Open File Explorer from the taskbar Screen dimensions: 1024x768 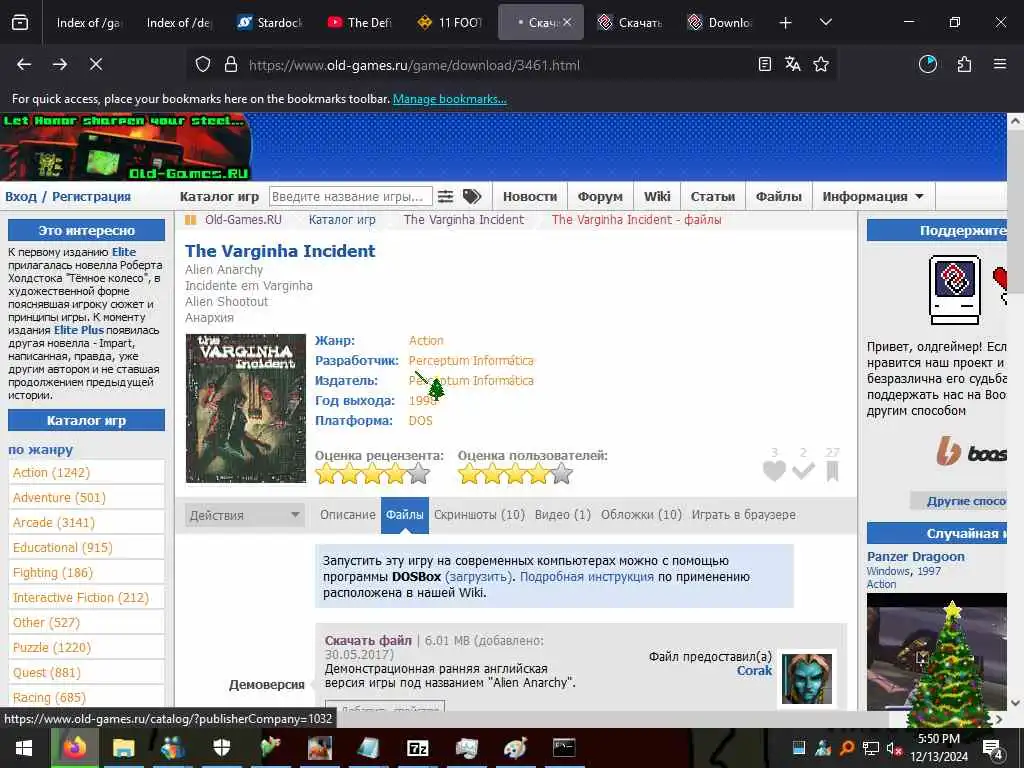(x=123, y=747)
